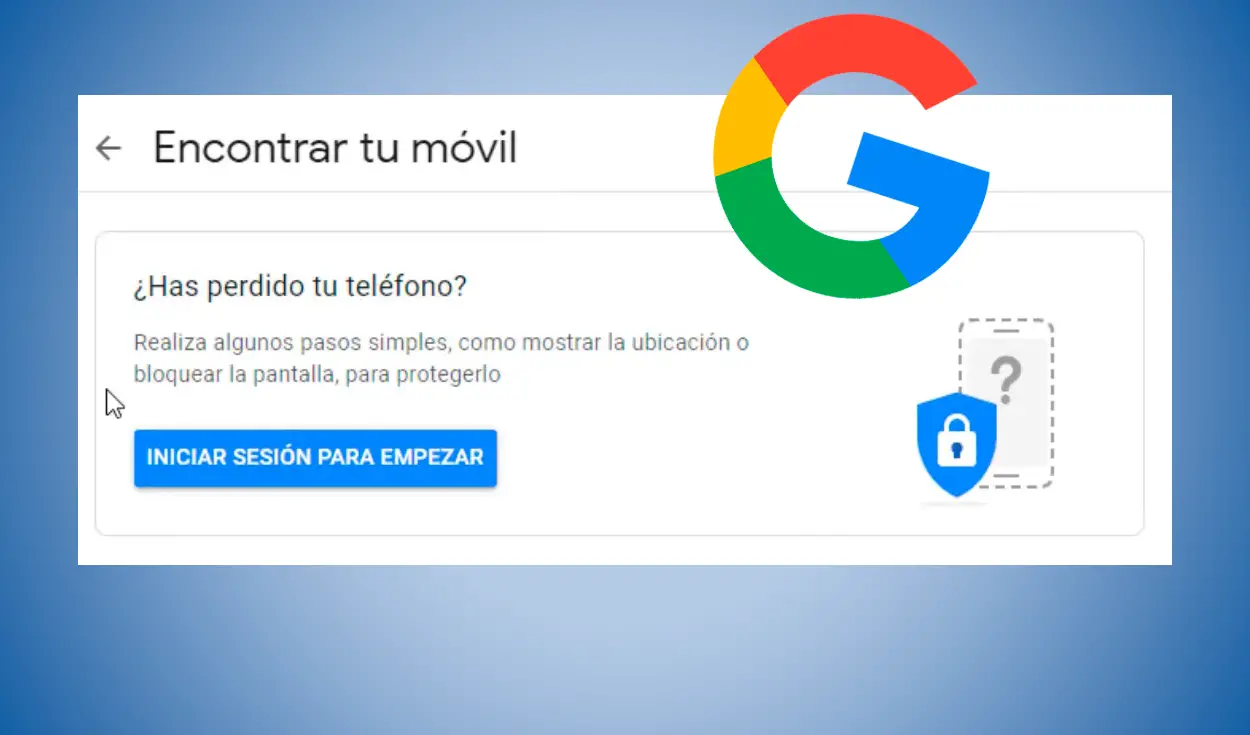The height and width of the screenshot is (735, 1250).
Task: Click the blue shield security icon
Action: 956,445
